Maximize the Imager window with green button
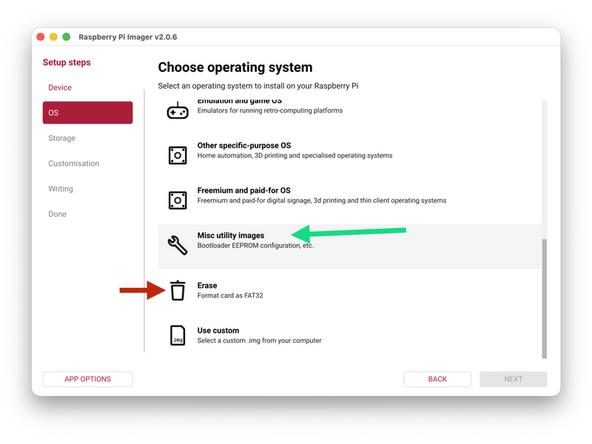The height and width of the screenshot is (444, 592). point(66,37)
